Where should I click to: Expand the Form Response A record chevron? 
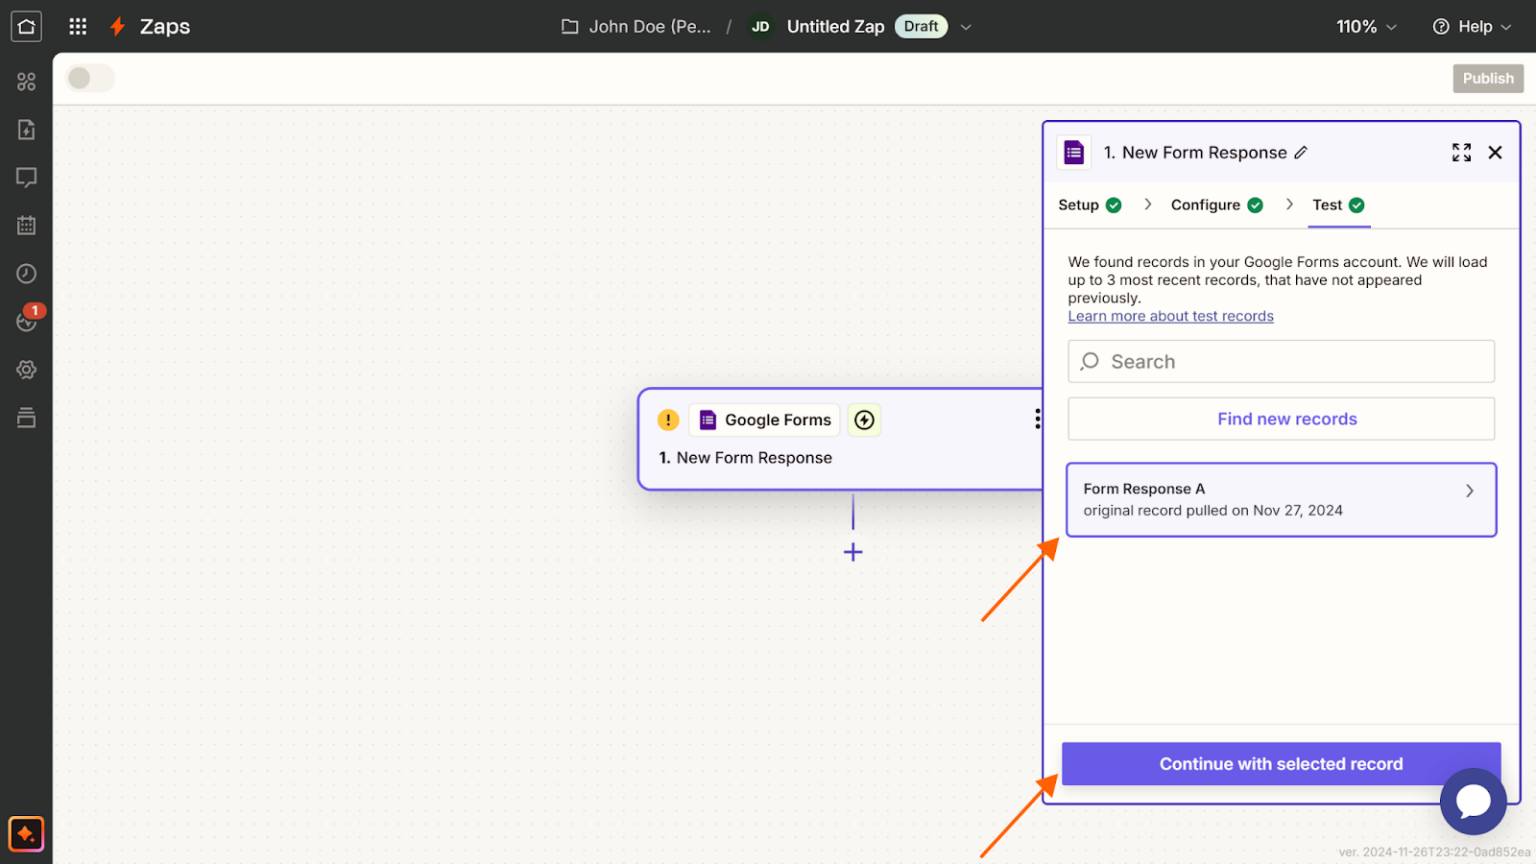[x=1469, y=491]
